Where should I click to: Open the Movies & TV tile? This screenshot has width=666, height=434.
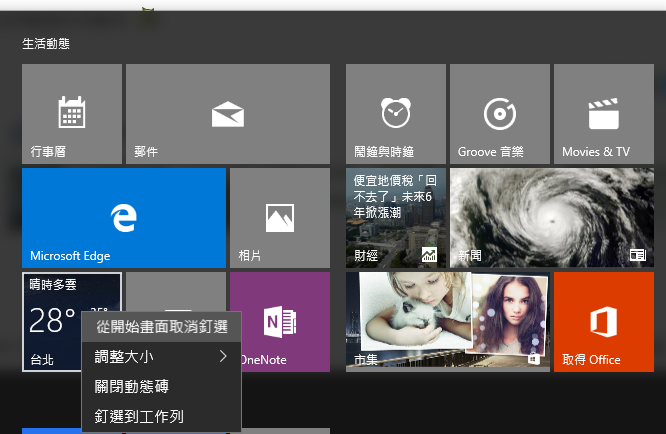tap(604, 114)
